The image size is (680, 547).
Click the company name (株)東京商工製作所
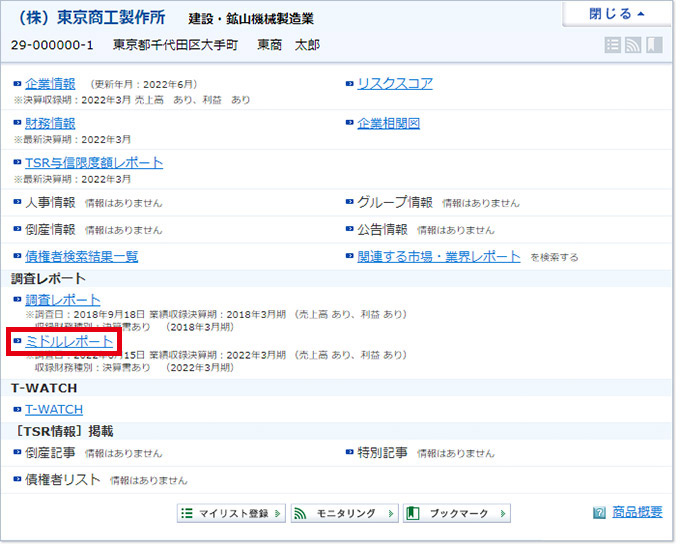[x=92, y=17]
